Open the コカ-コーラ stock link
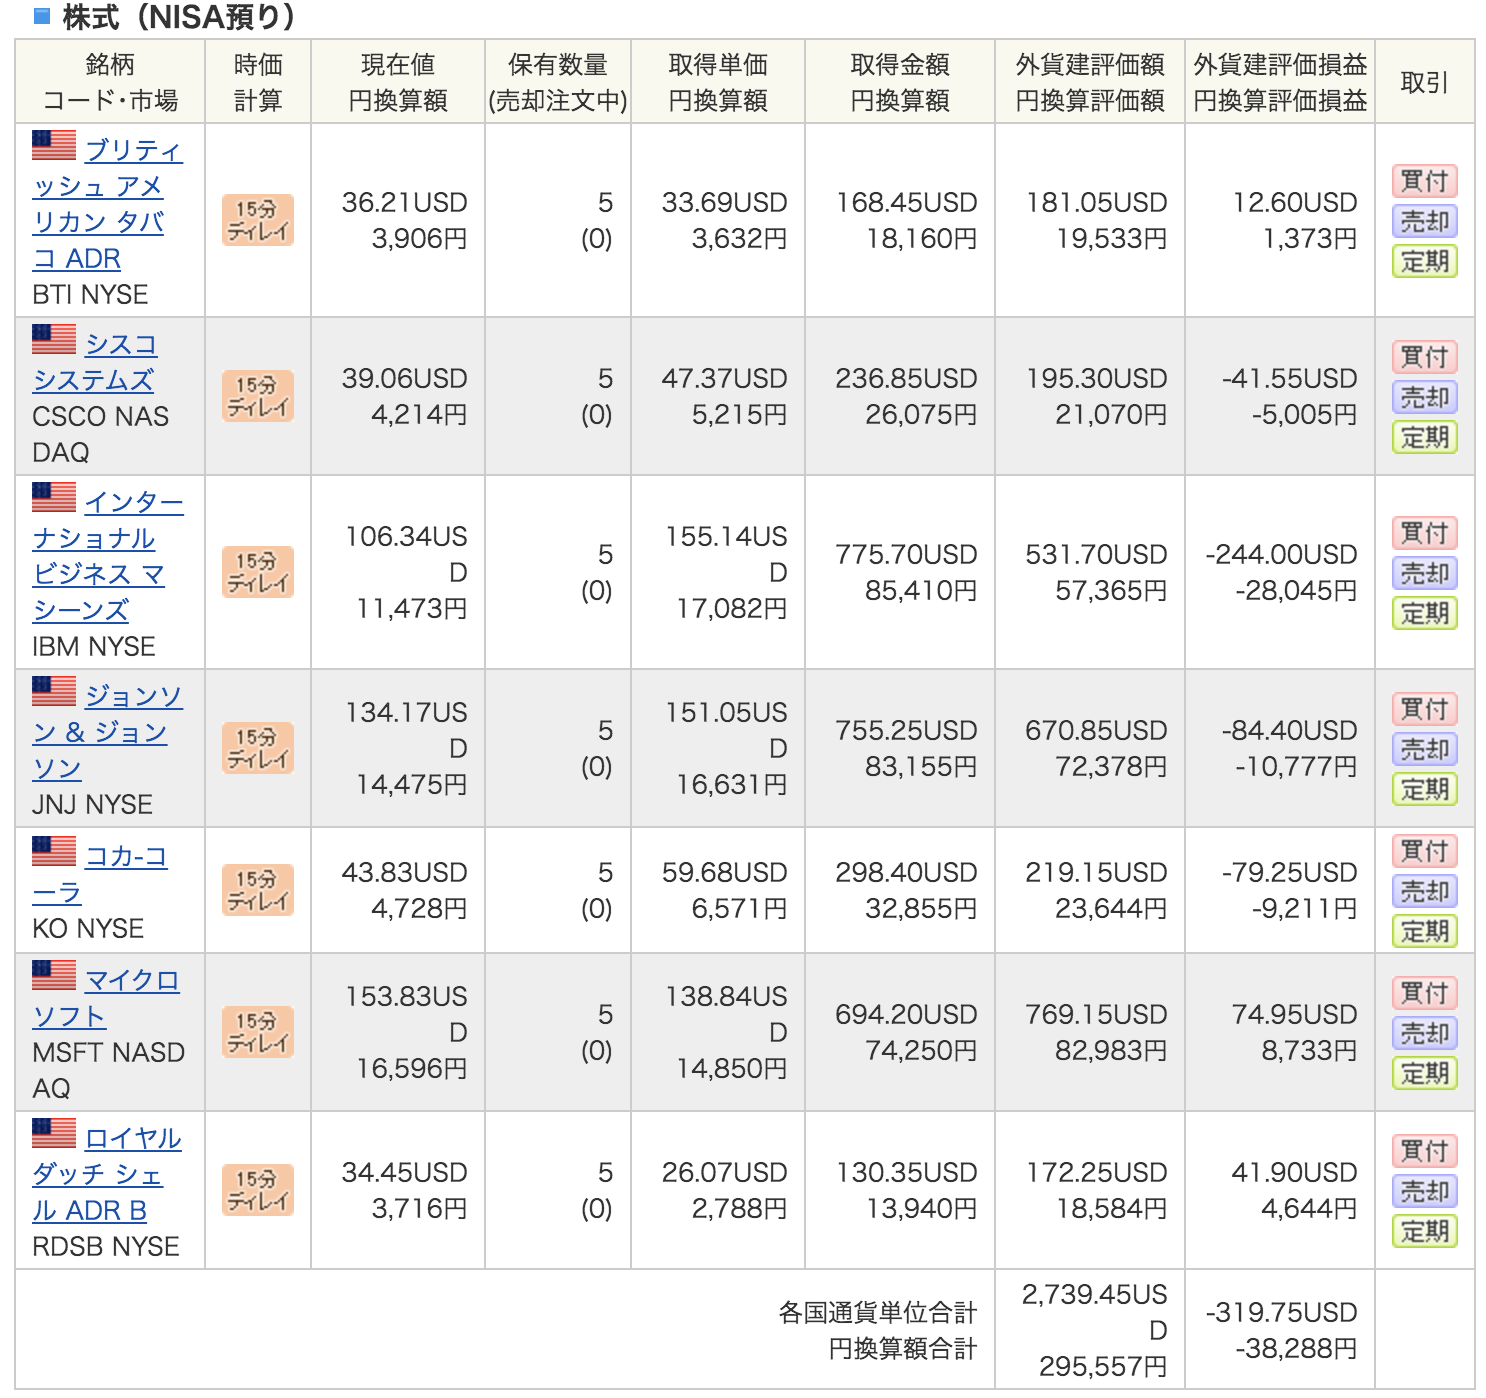 click(100, 875)
